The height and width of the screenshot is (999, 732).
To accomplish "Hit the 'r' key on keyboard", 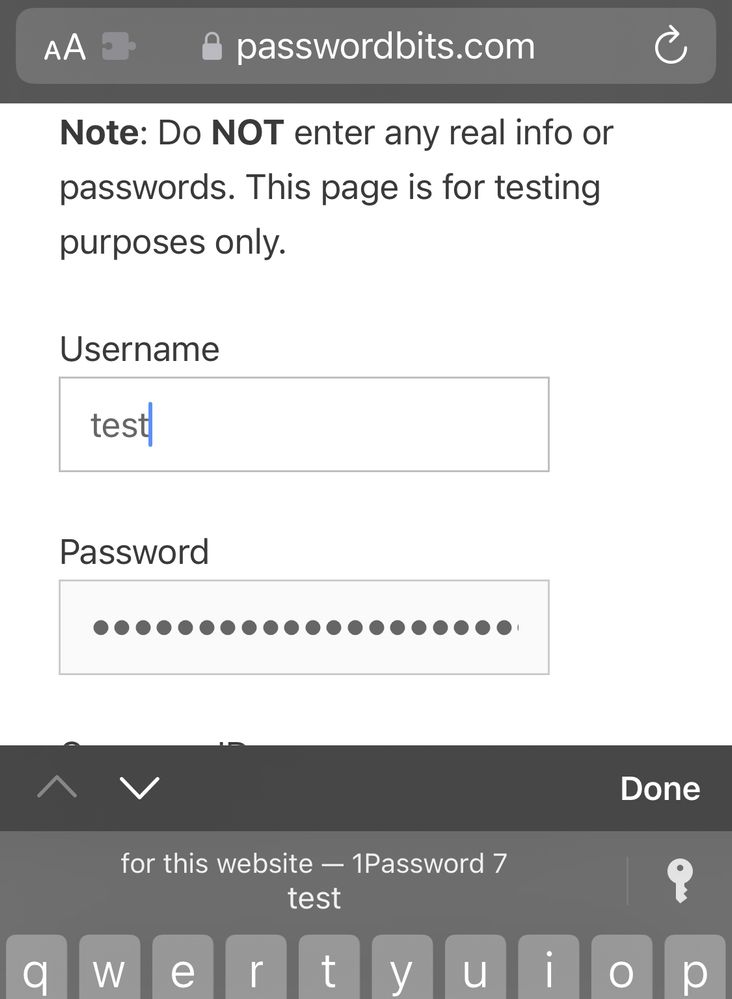I will pos(256,970).
